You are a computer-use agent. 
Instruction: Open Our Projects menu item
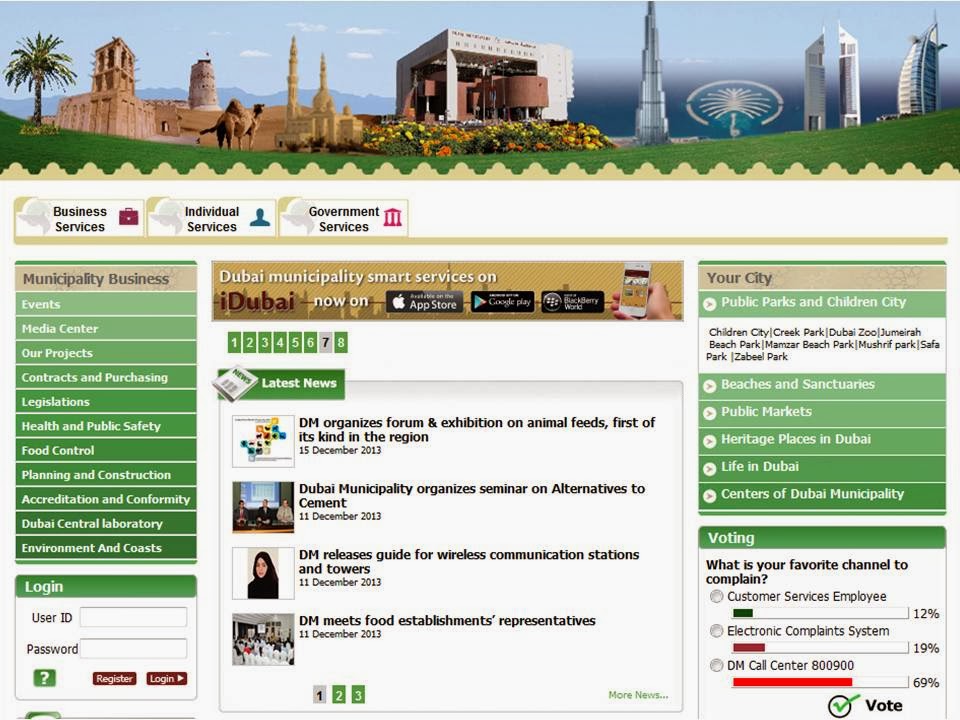106,353
